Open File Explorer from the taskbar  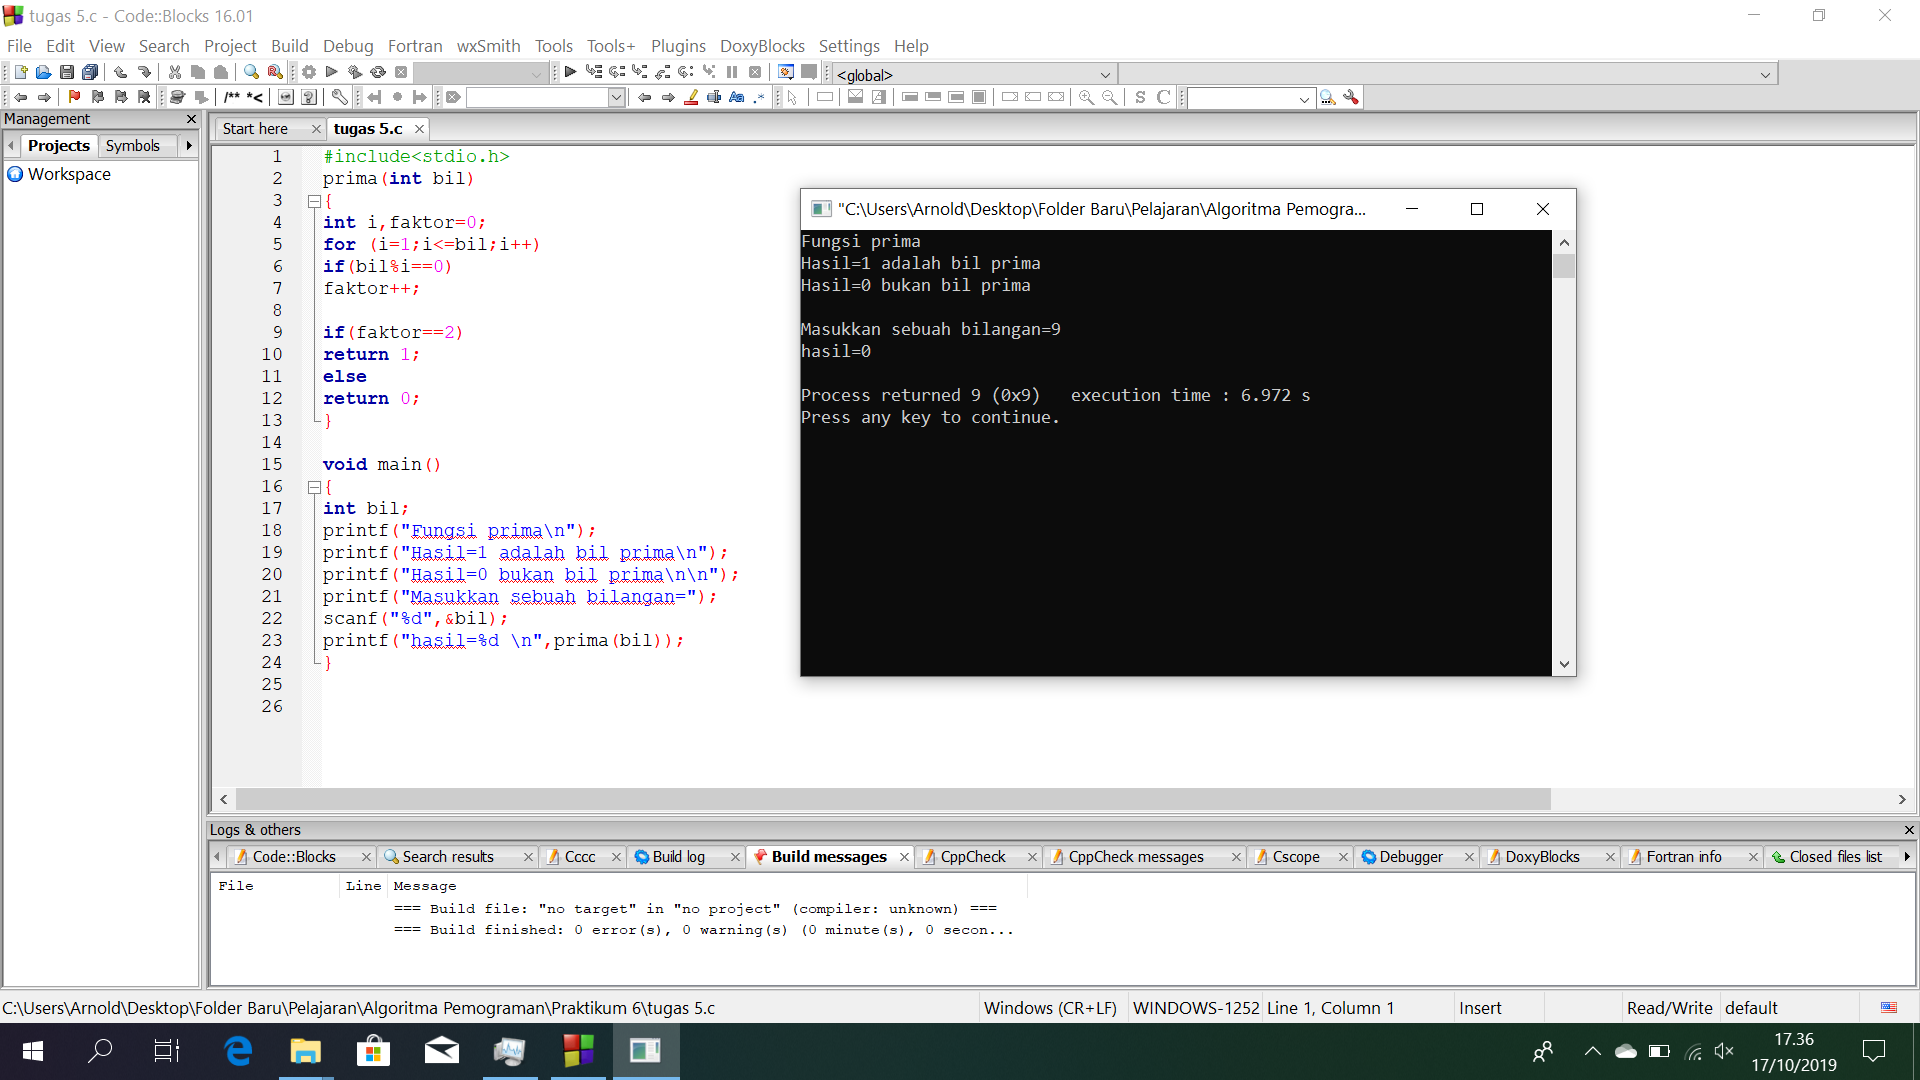[x=305, y=1051]
